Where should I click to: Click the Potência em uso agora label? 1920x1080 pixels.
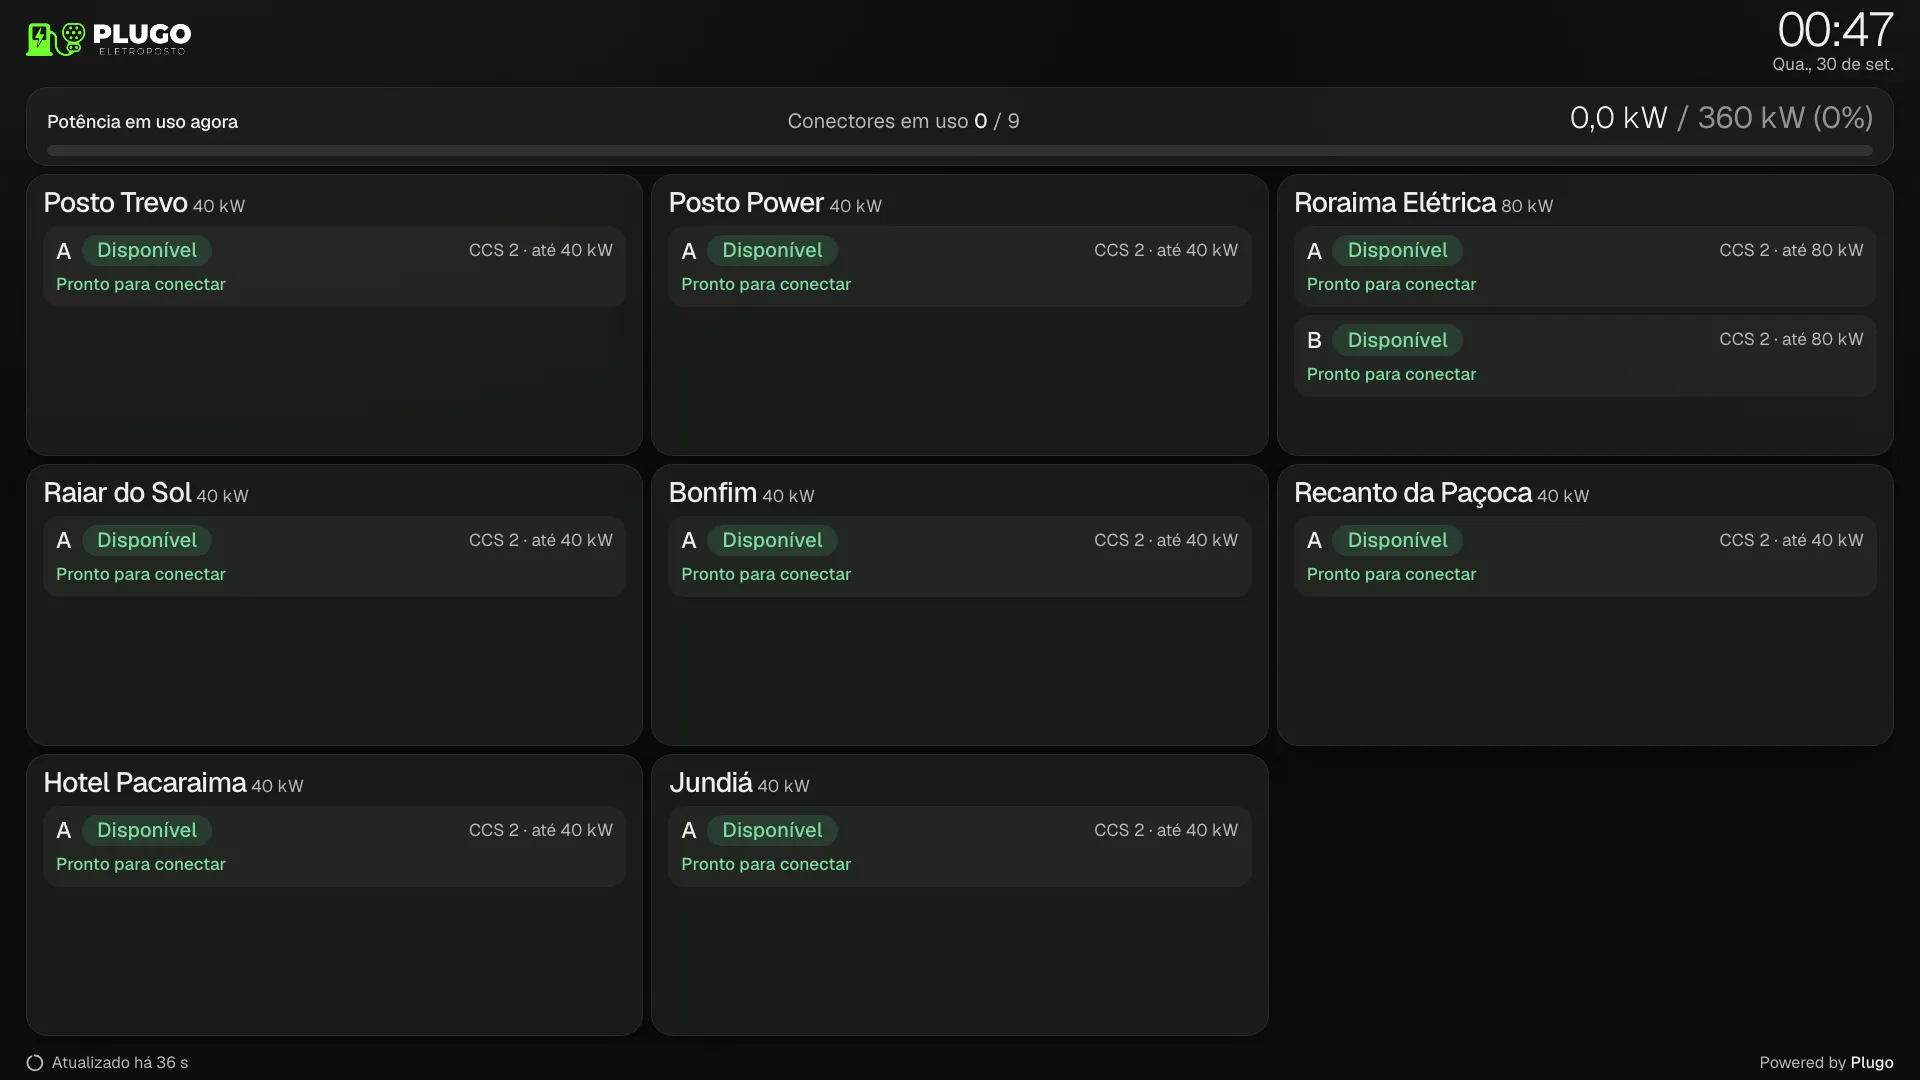pyautogui.click(x=142, y=122)
